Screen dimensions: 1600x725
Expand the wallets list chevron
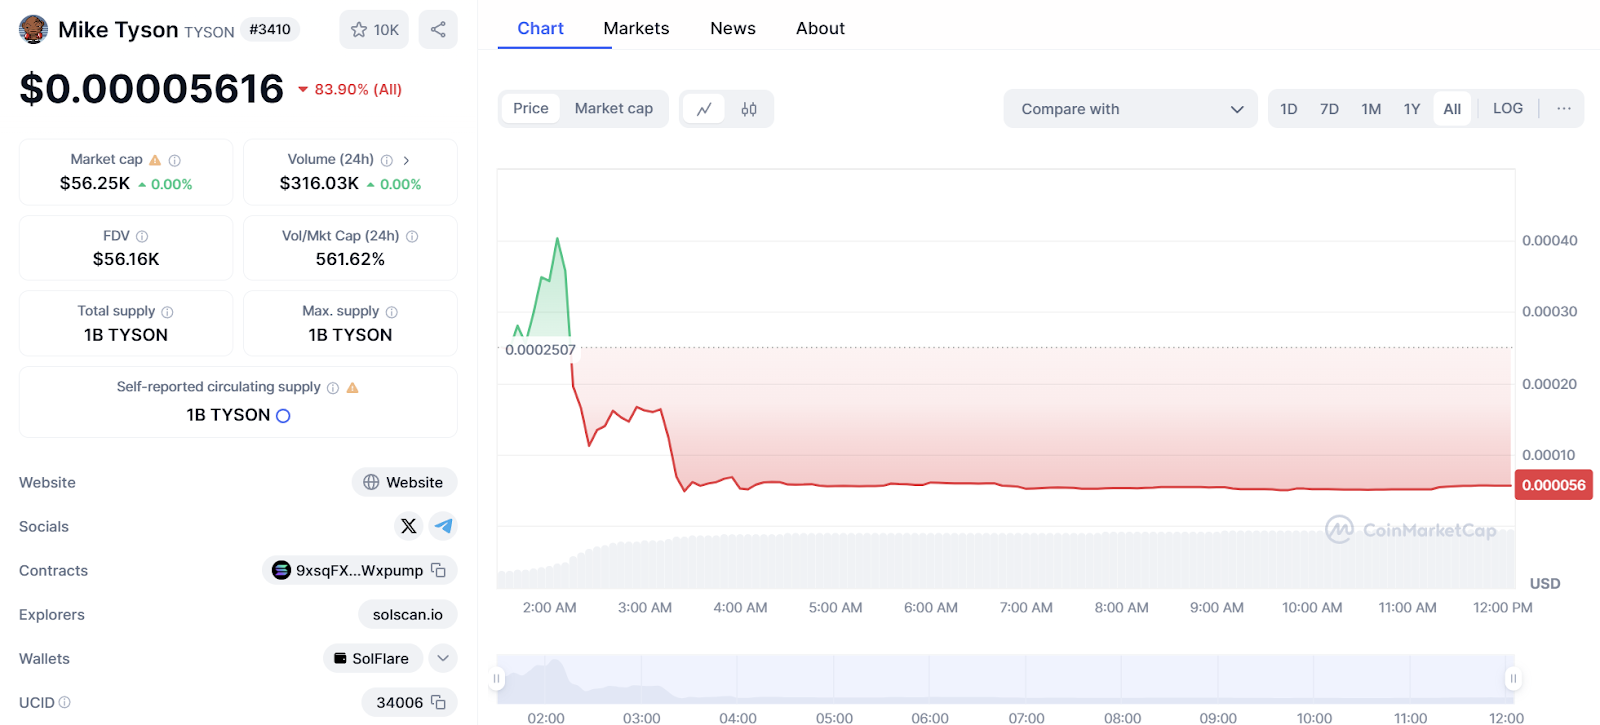[x=443, y=658]
